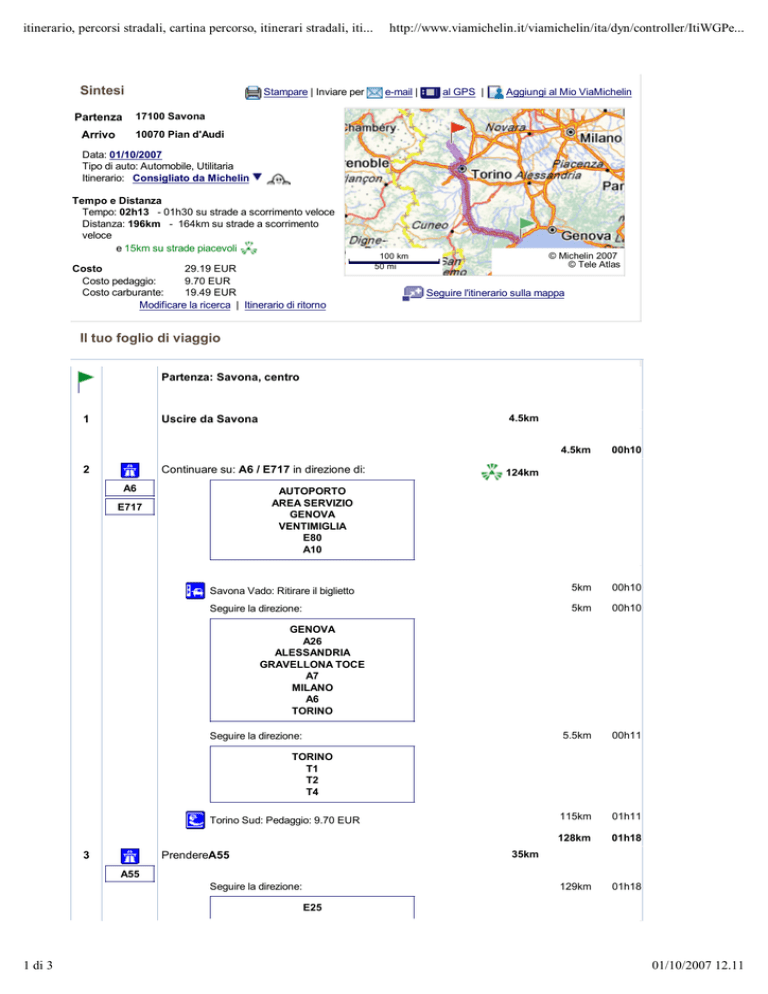This screenshot has width=768, height=994.
Task: Click the E717 road sign badge
Action: tap(129, 507)
